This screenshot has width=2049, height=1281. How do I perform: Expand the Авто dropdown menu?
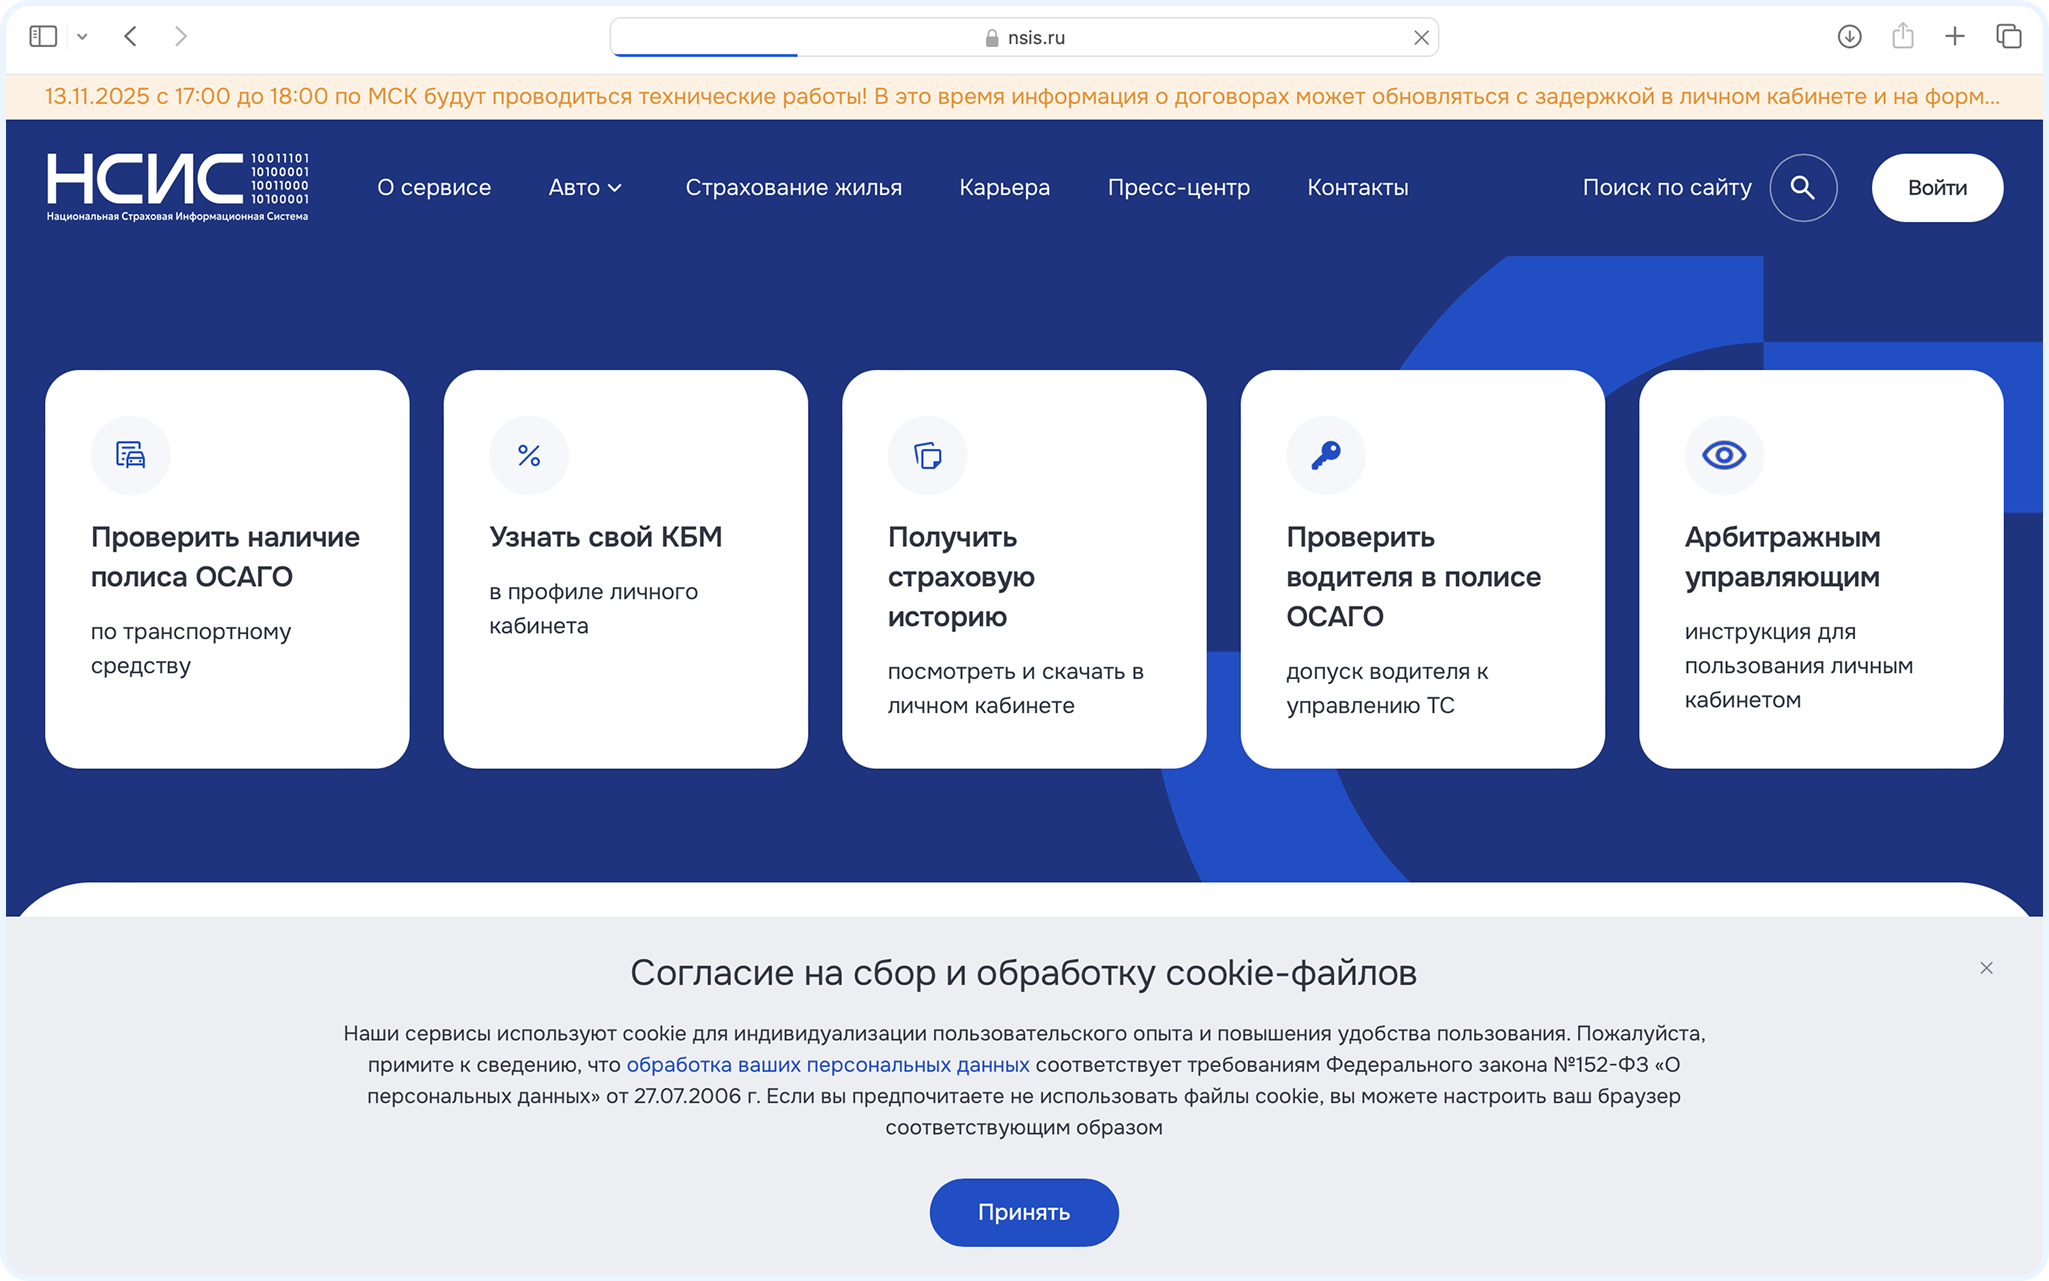click(x=585, y=187)
